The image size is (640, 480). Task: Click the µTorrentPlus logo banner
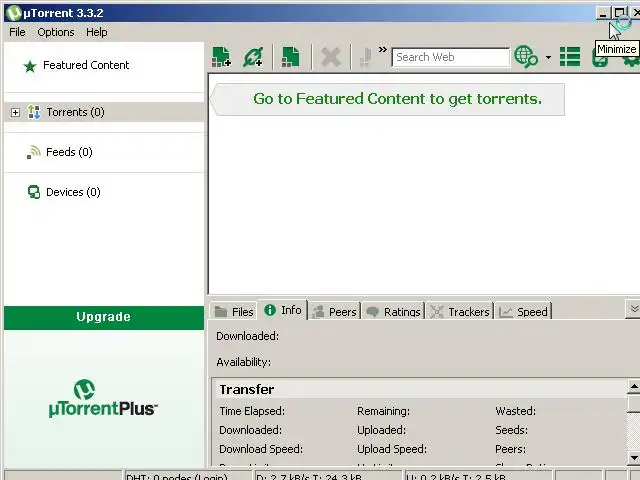104,399
